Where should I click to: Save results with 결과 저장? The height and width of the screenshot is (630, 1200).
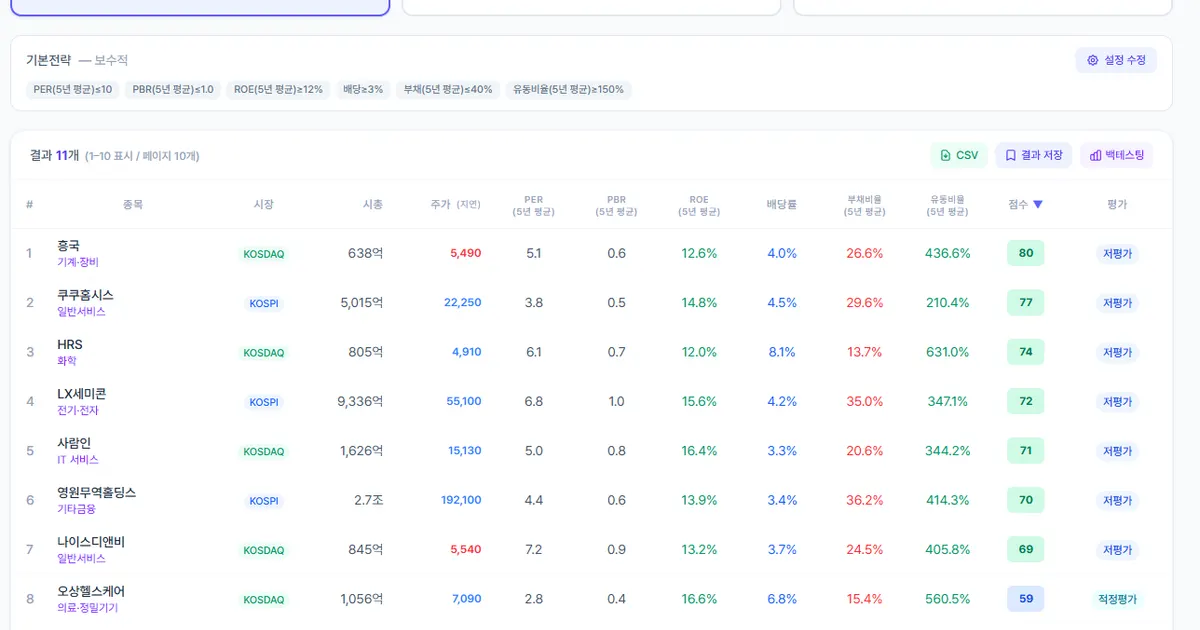pos(1033,155)
